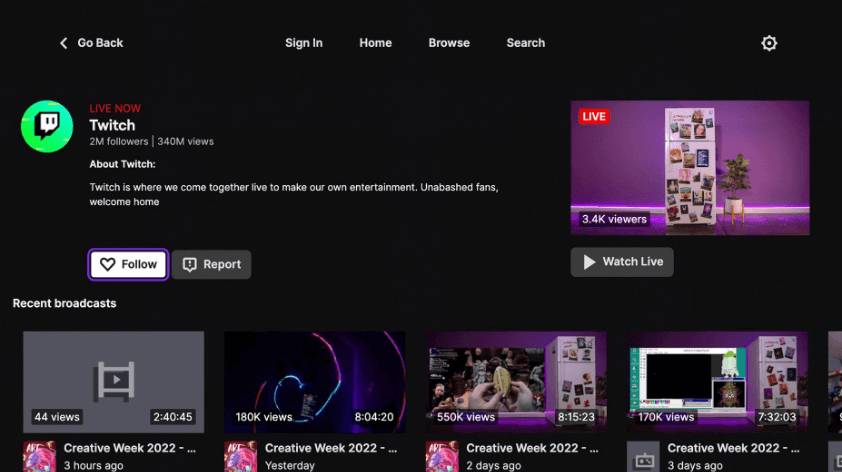Click the LIVE NOW status text
This screenshot has width=842, height=472.
[x=115, y=108]
